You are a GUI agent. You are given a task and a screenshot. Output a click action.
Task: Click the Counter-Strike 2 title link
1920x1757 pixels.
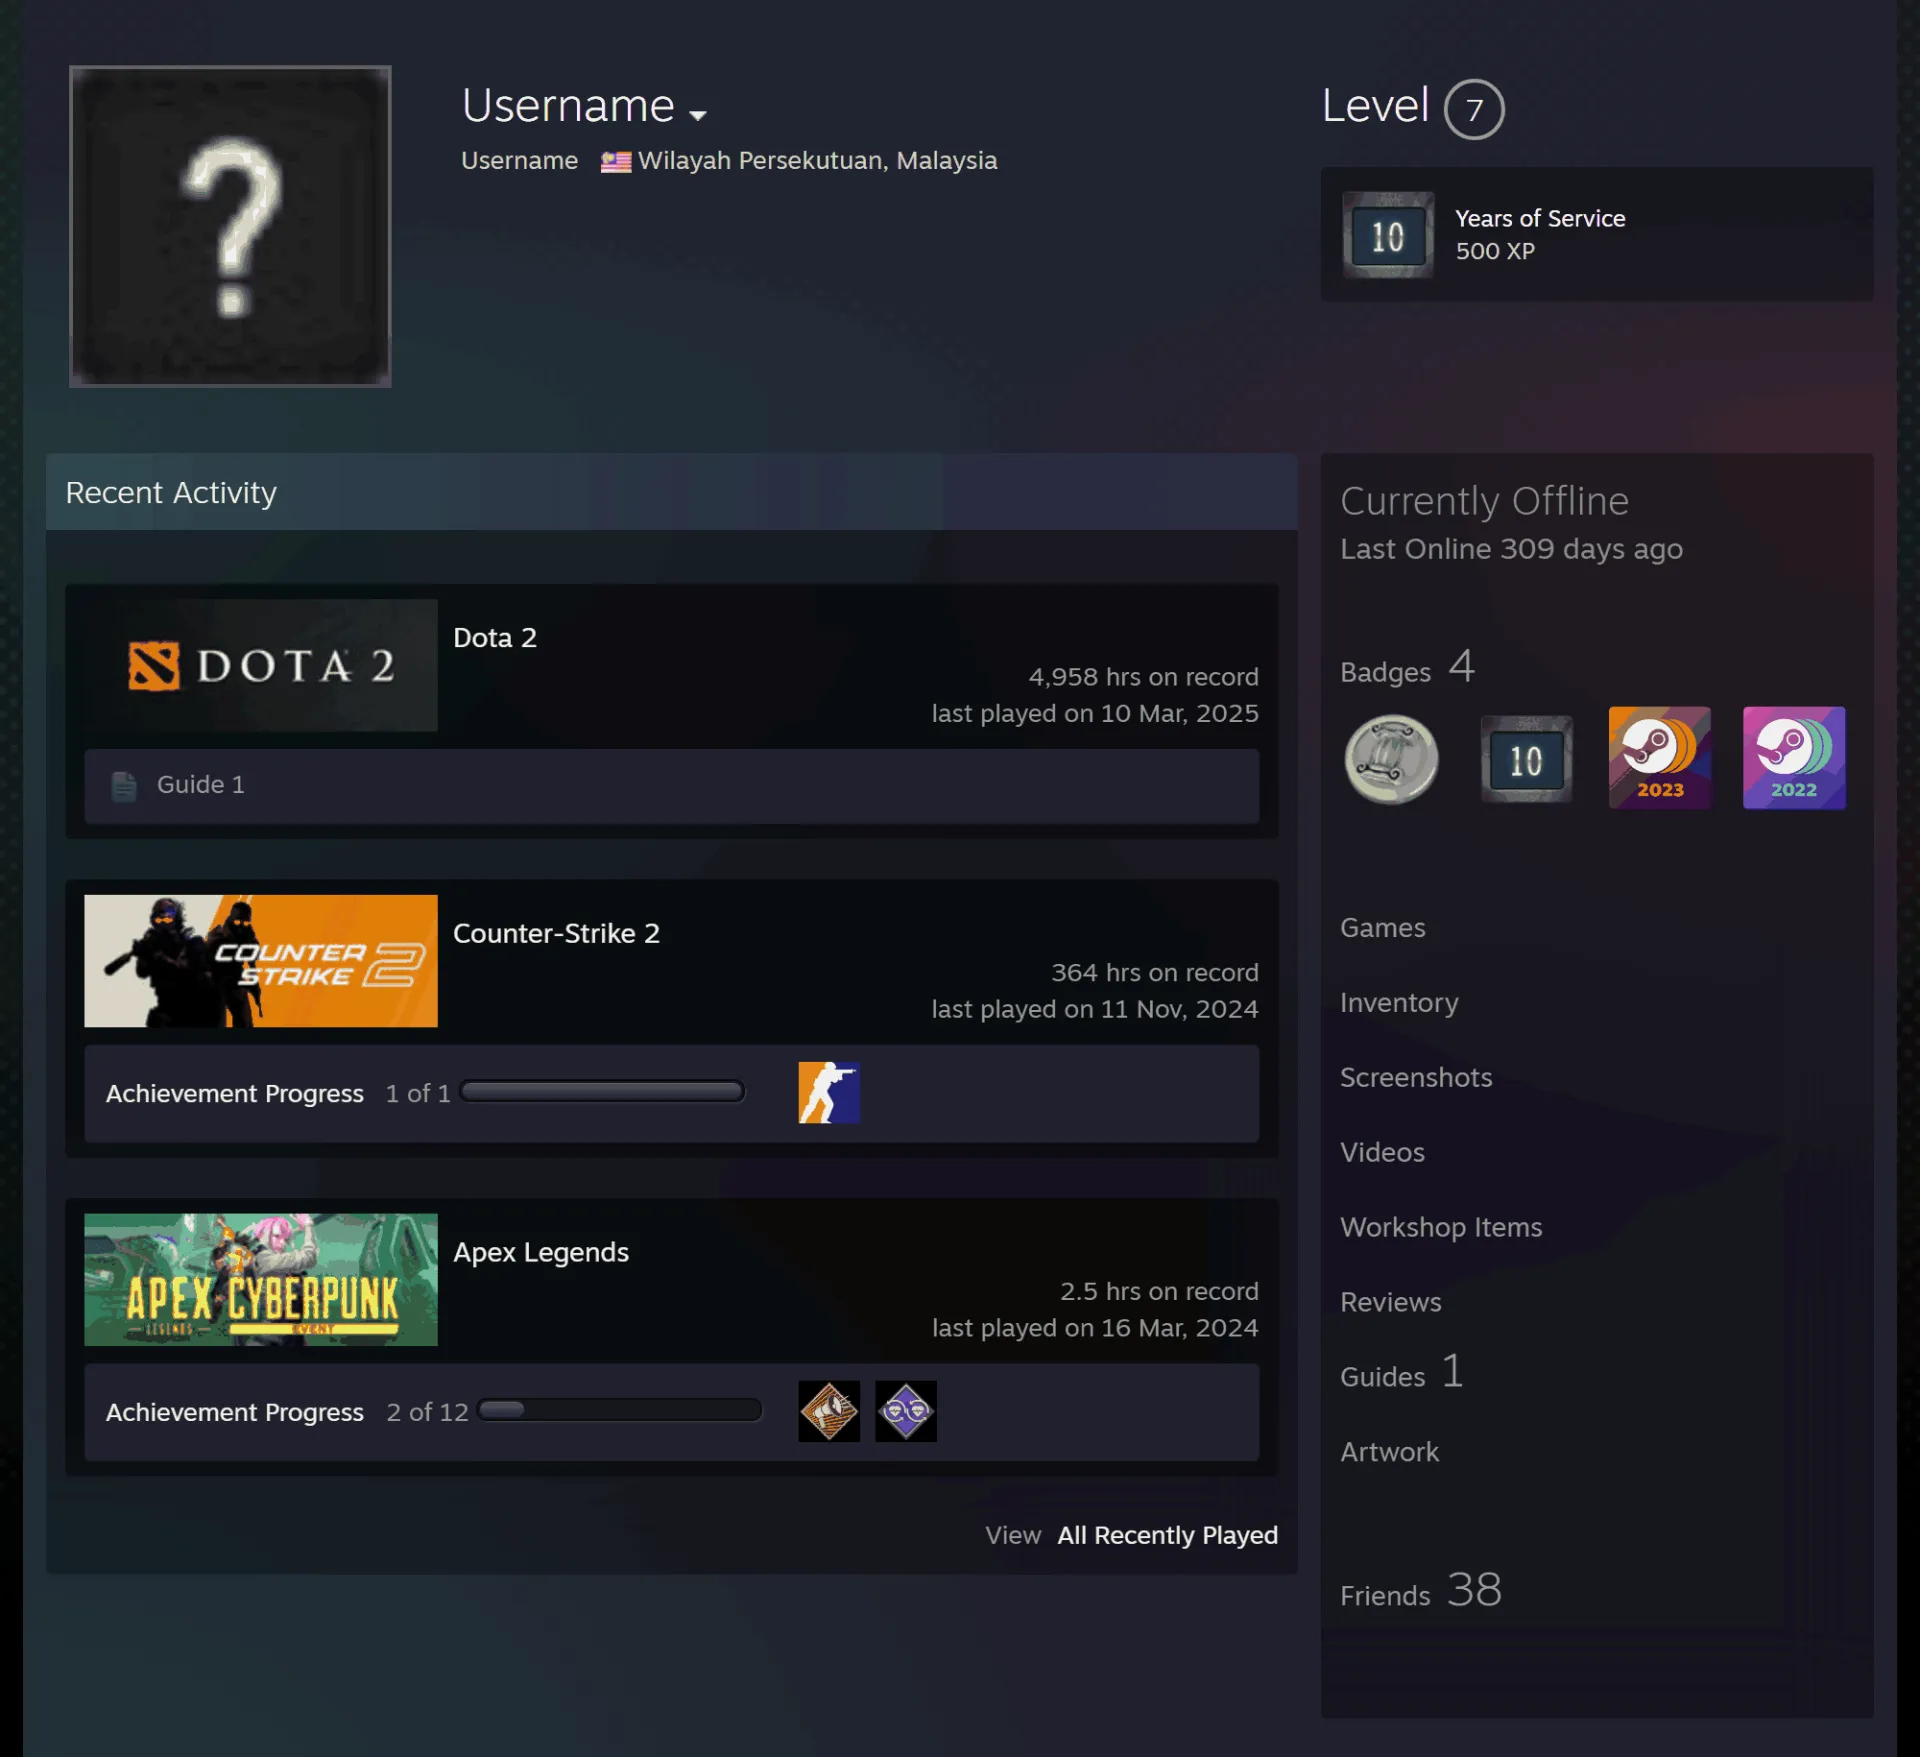tap(556, 934)
